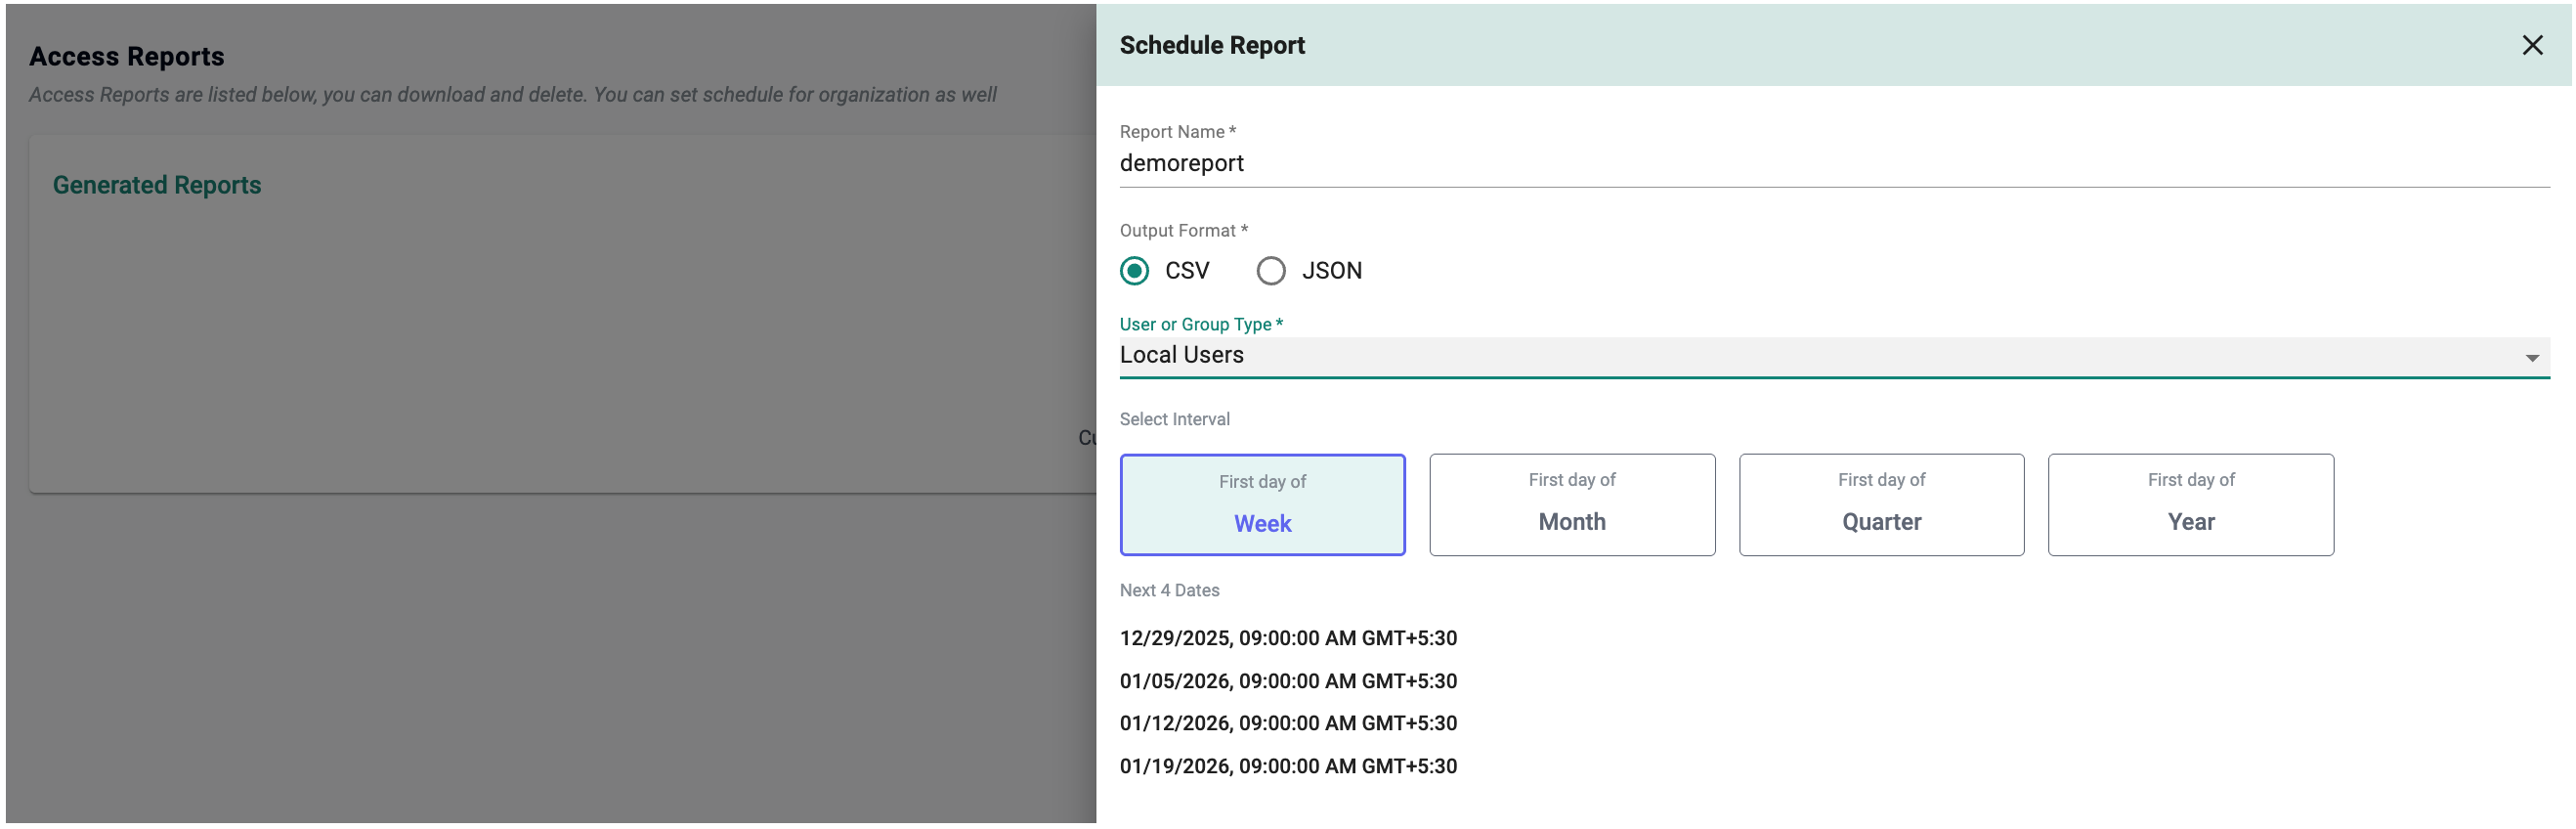Choose the First day of Year interval

(2190, 505)
